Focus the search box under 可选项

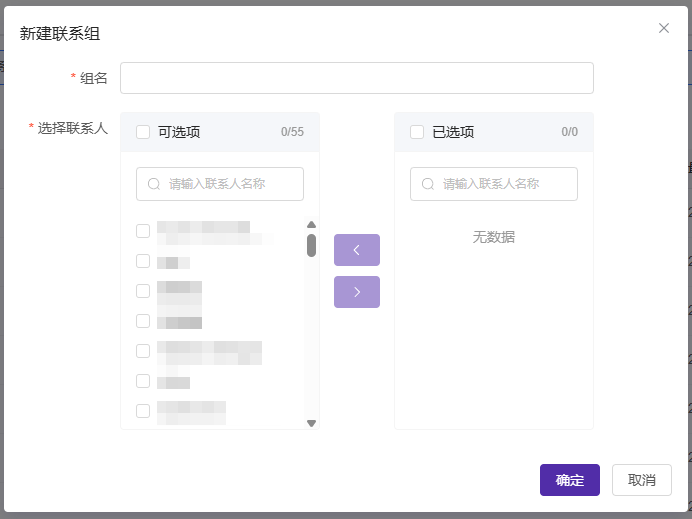pyautogui.click(x=220, y=184)
